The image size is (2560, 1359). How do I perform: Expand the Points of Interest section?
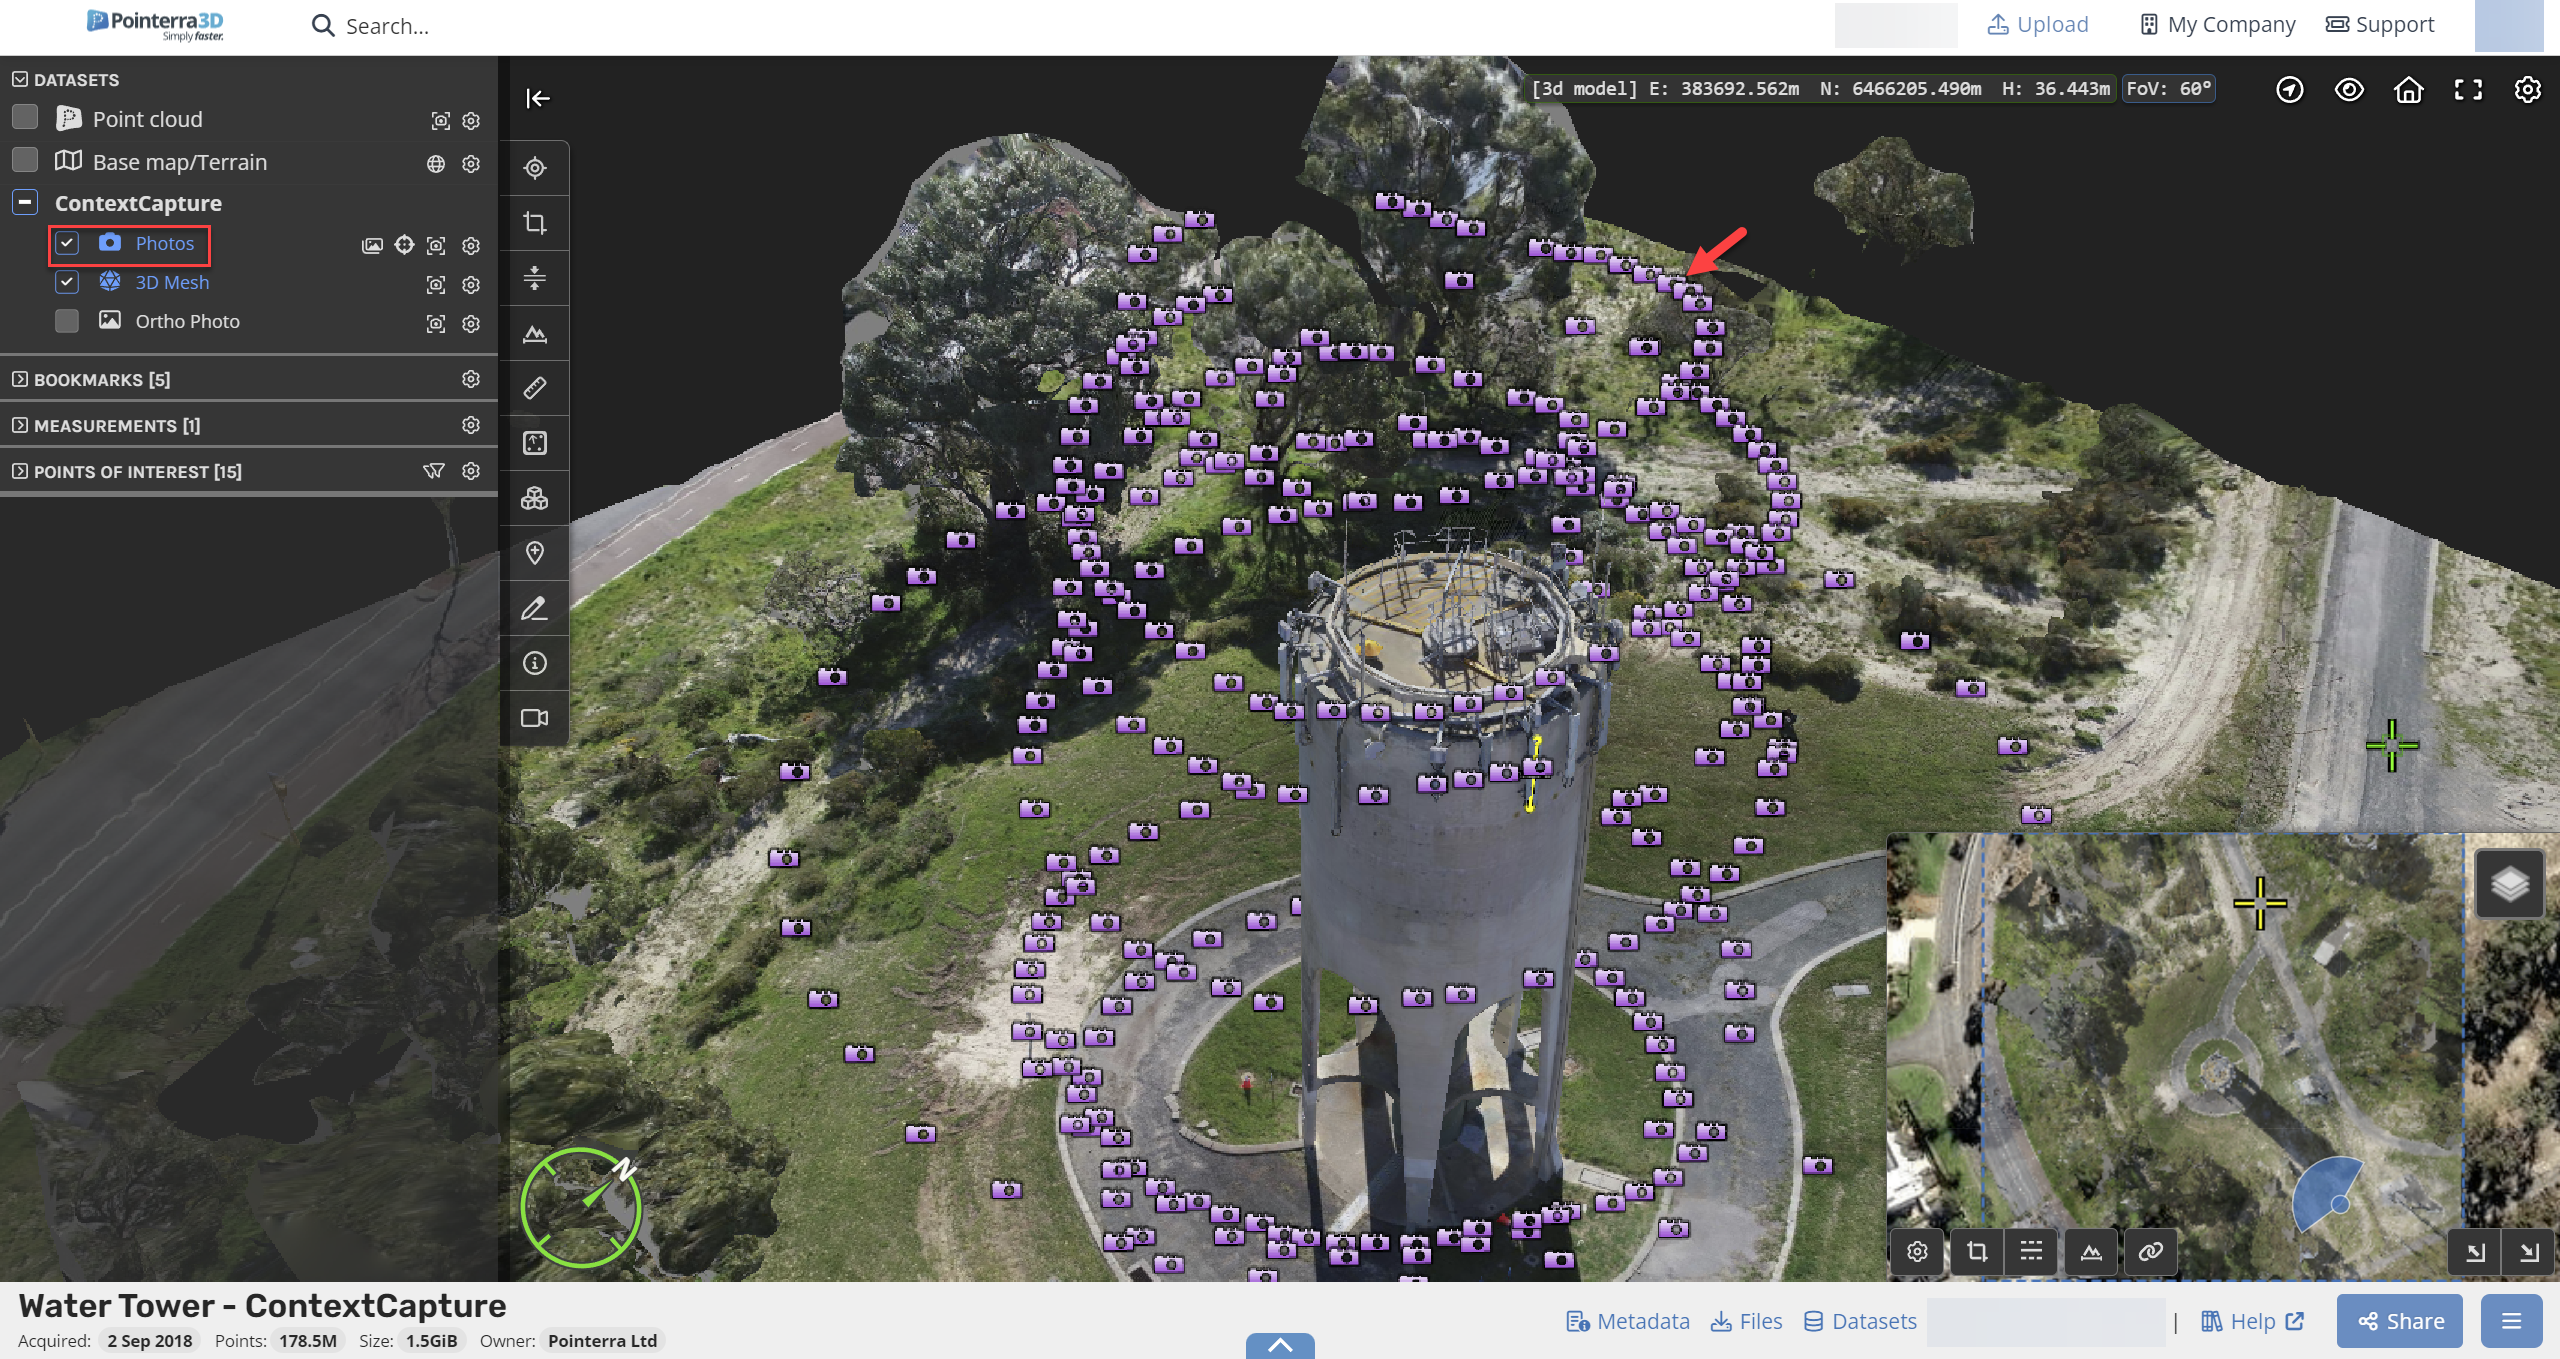click(x=137, y=472)
